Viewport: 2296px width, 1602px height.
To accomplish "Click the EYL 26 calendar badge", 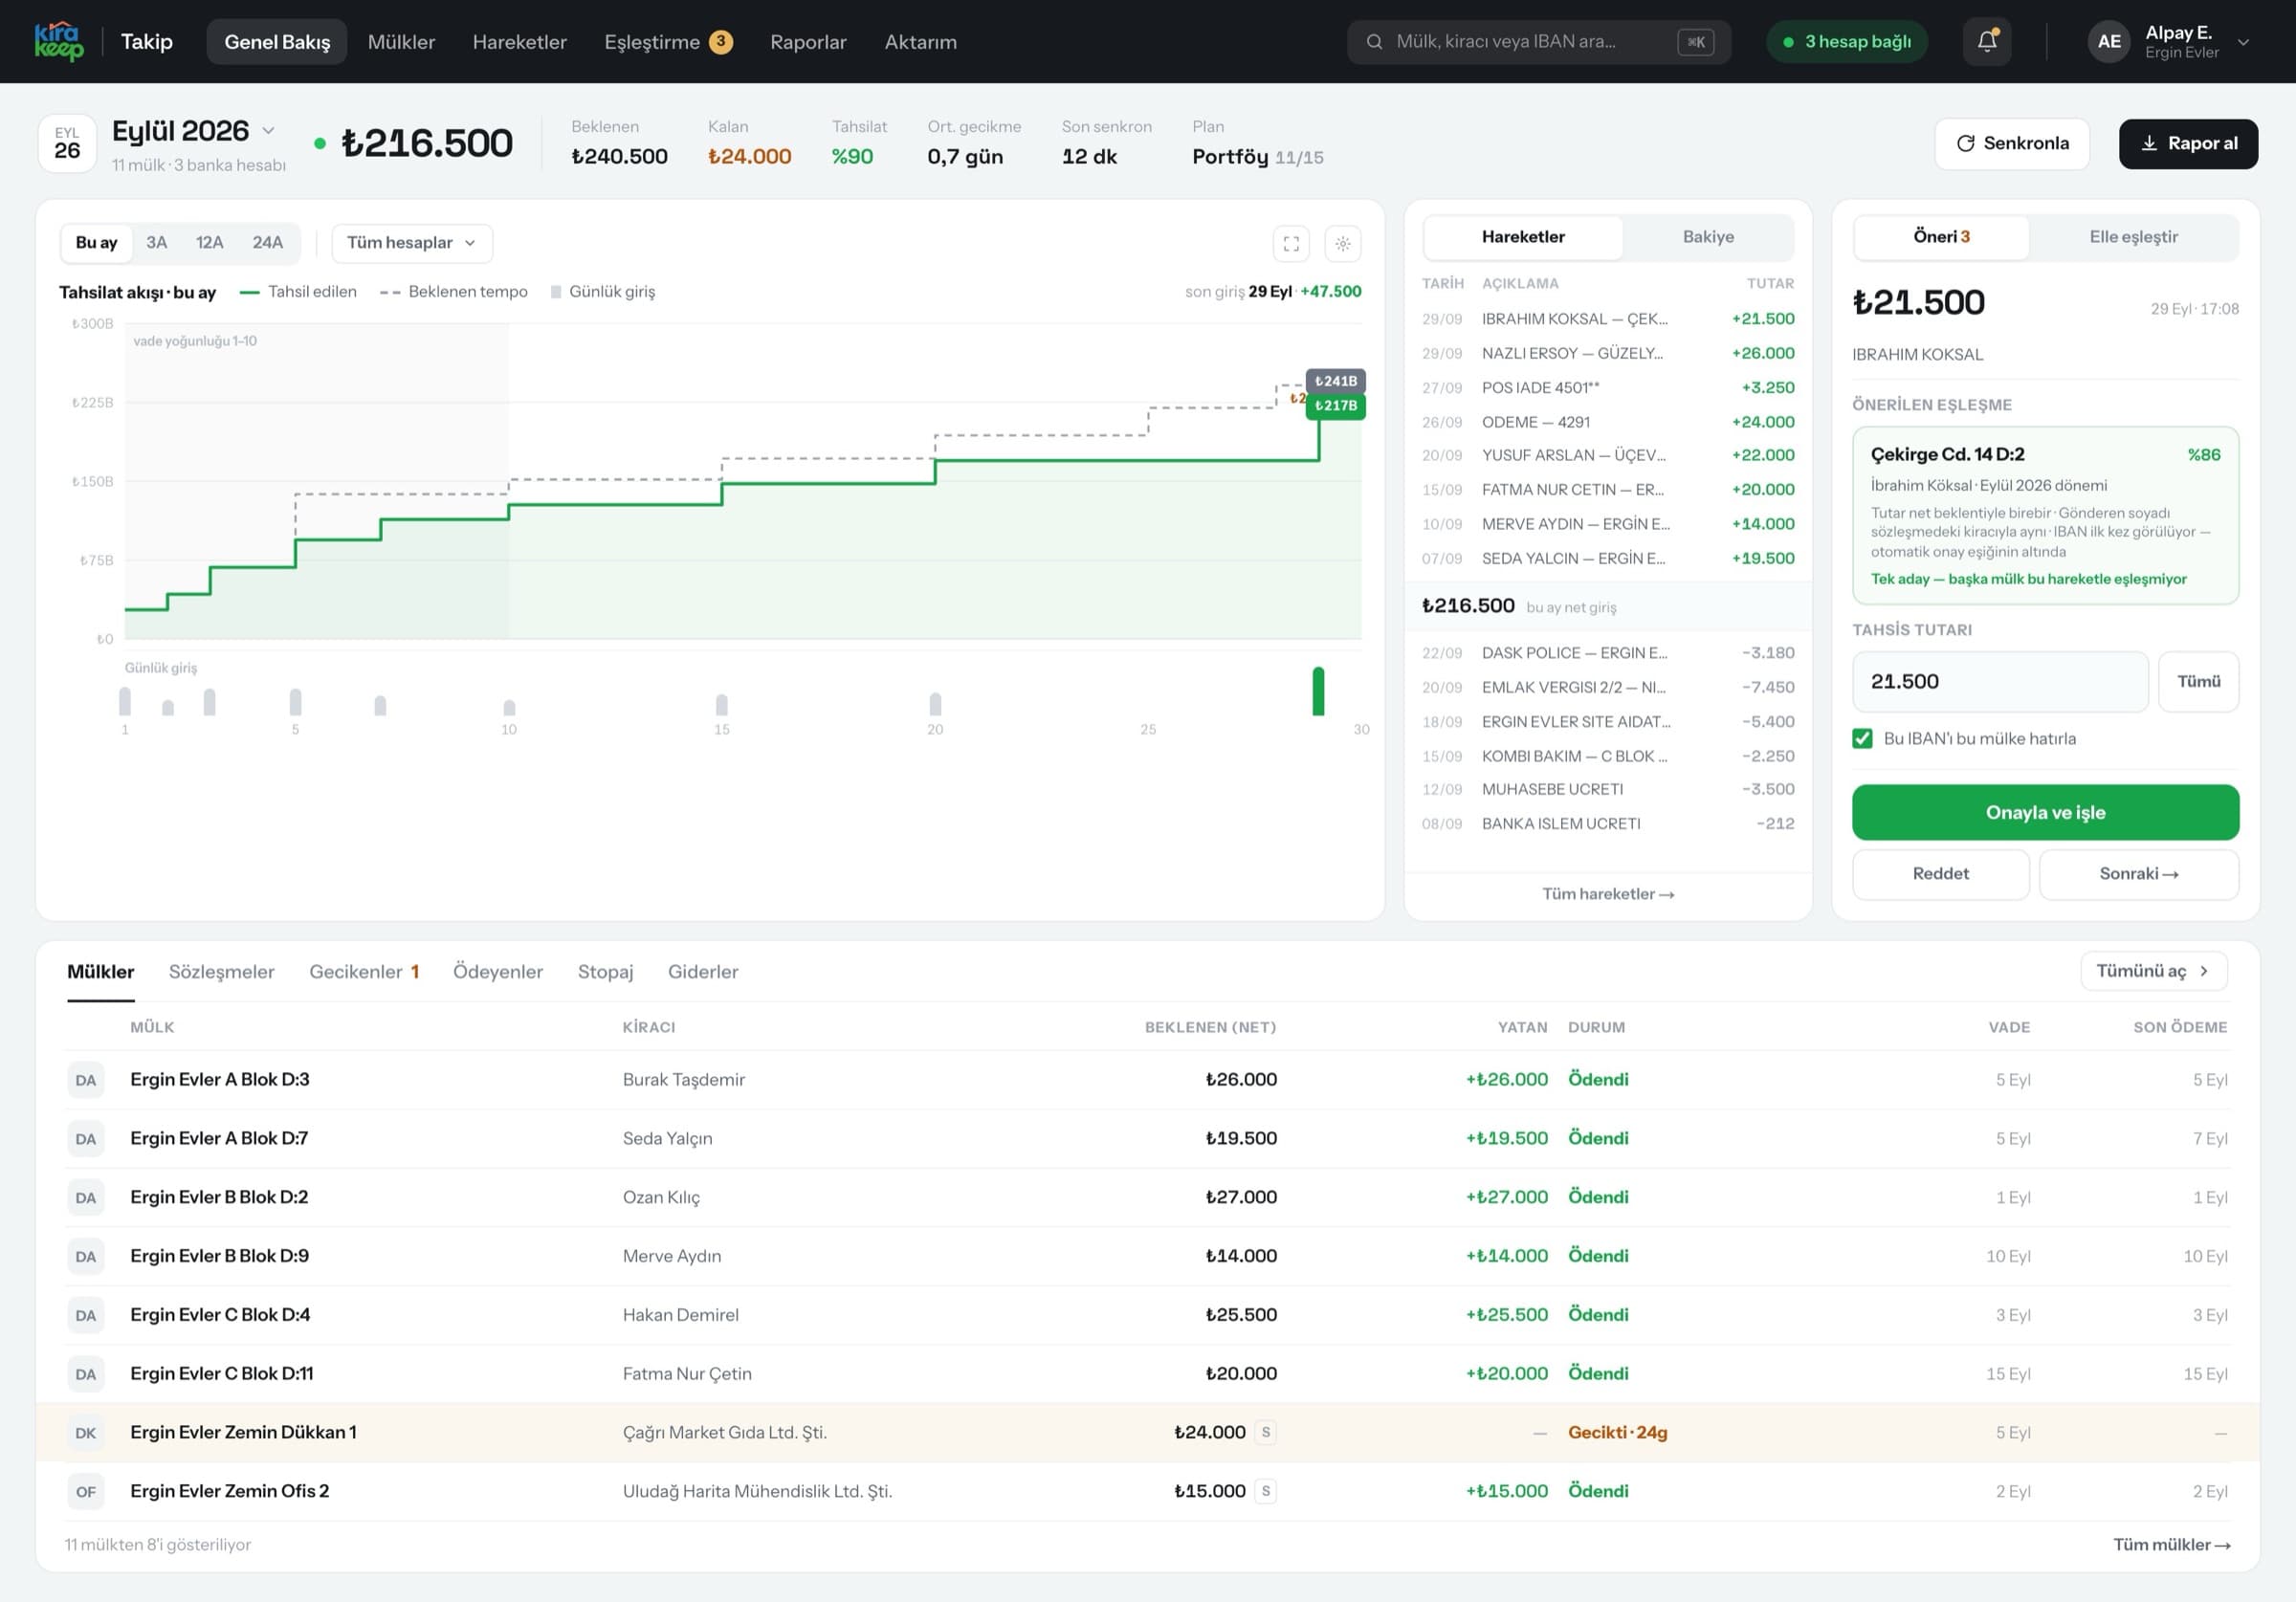I will coord(67,143).
